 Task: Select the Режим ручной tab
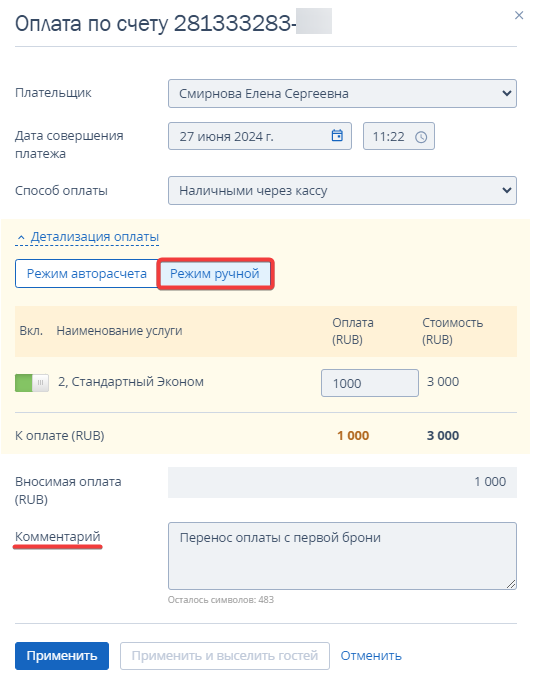point(215,274)
